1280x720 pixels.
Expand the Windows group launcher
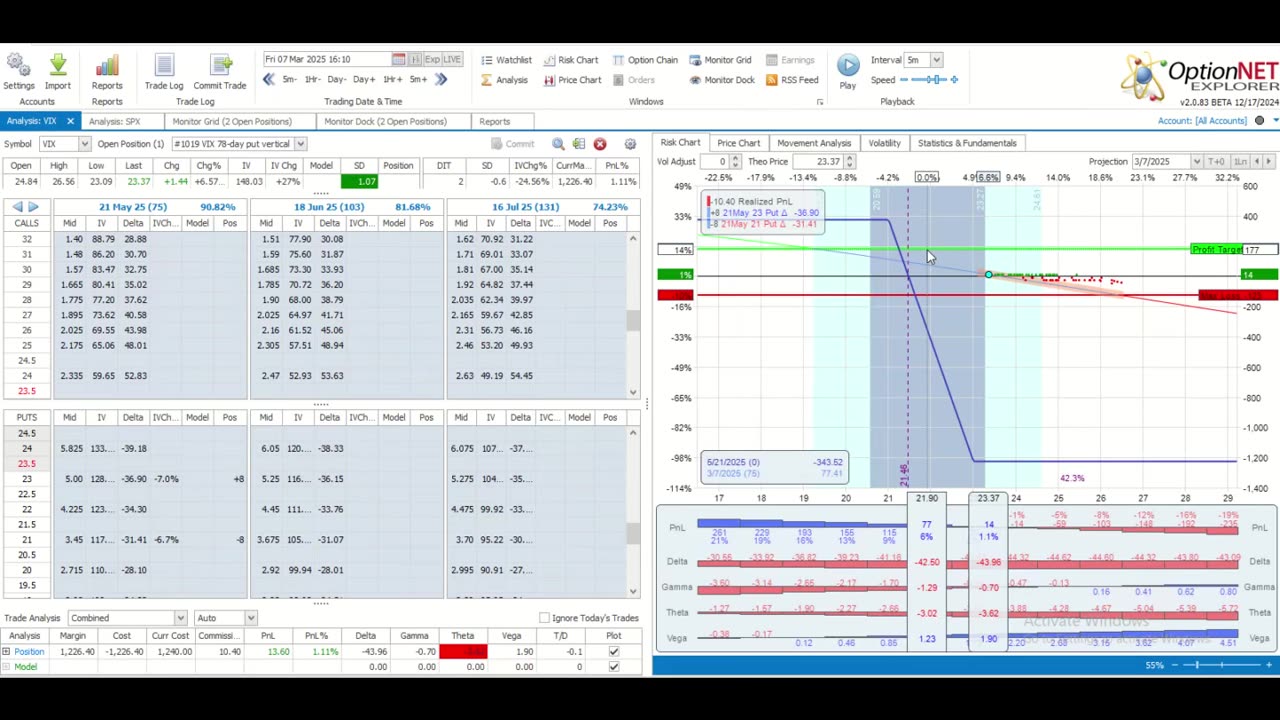820,102
